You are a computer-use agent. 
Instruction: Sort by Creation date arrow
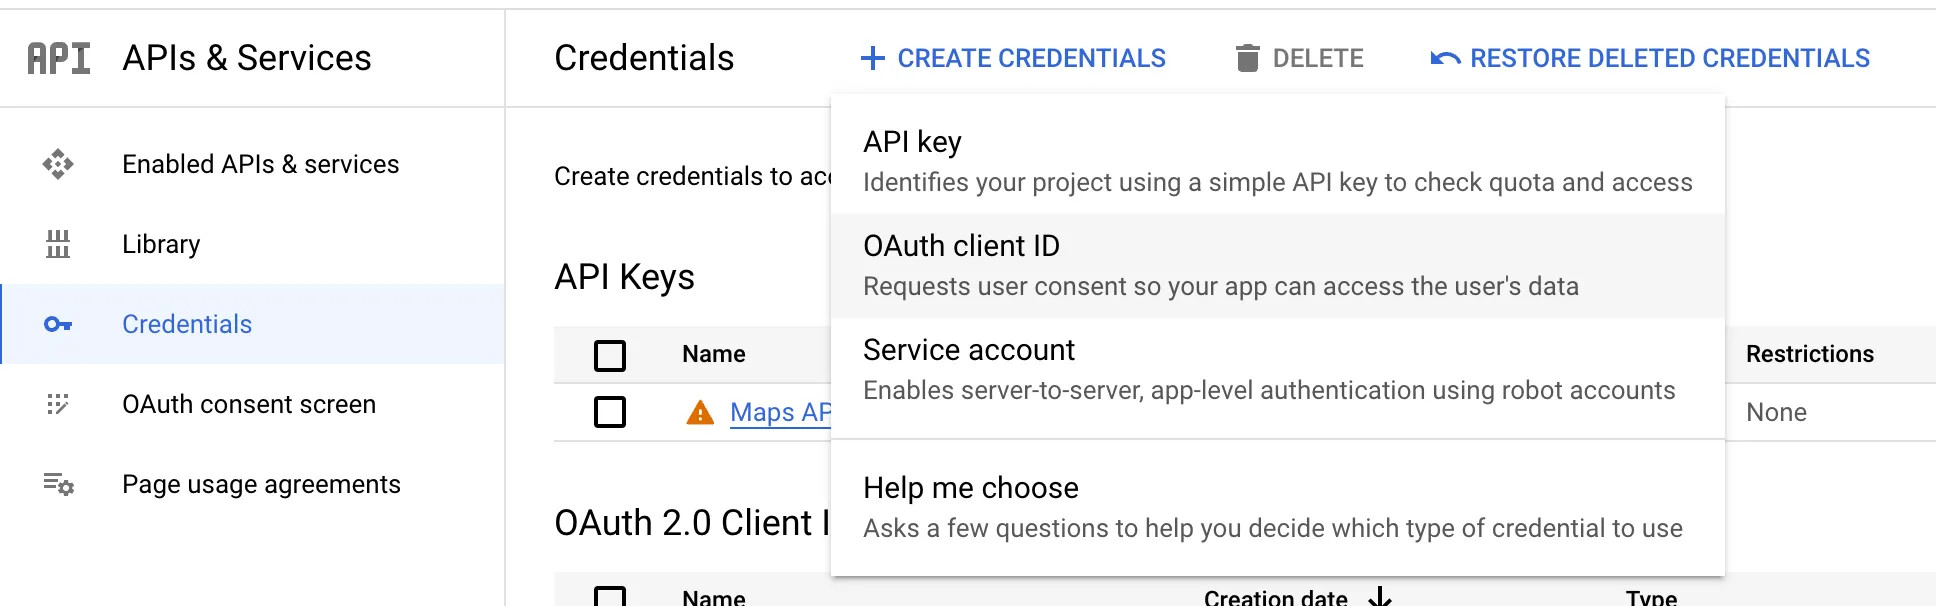point(1380,597)
